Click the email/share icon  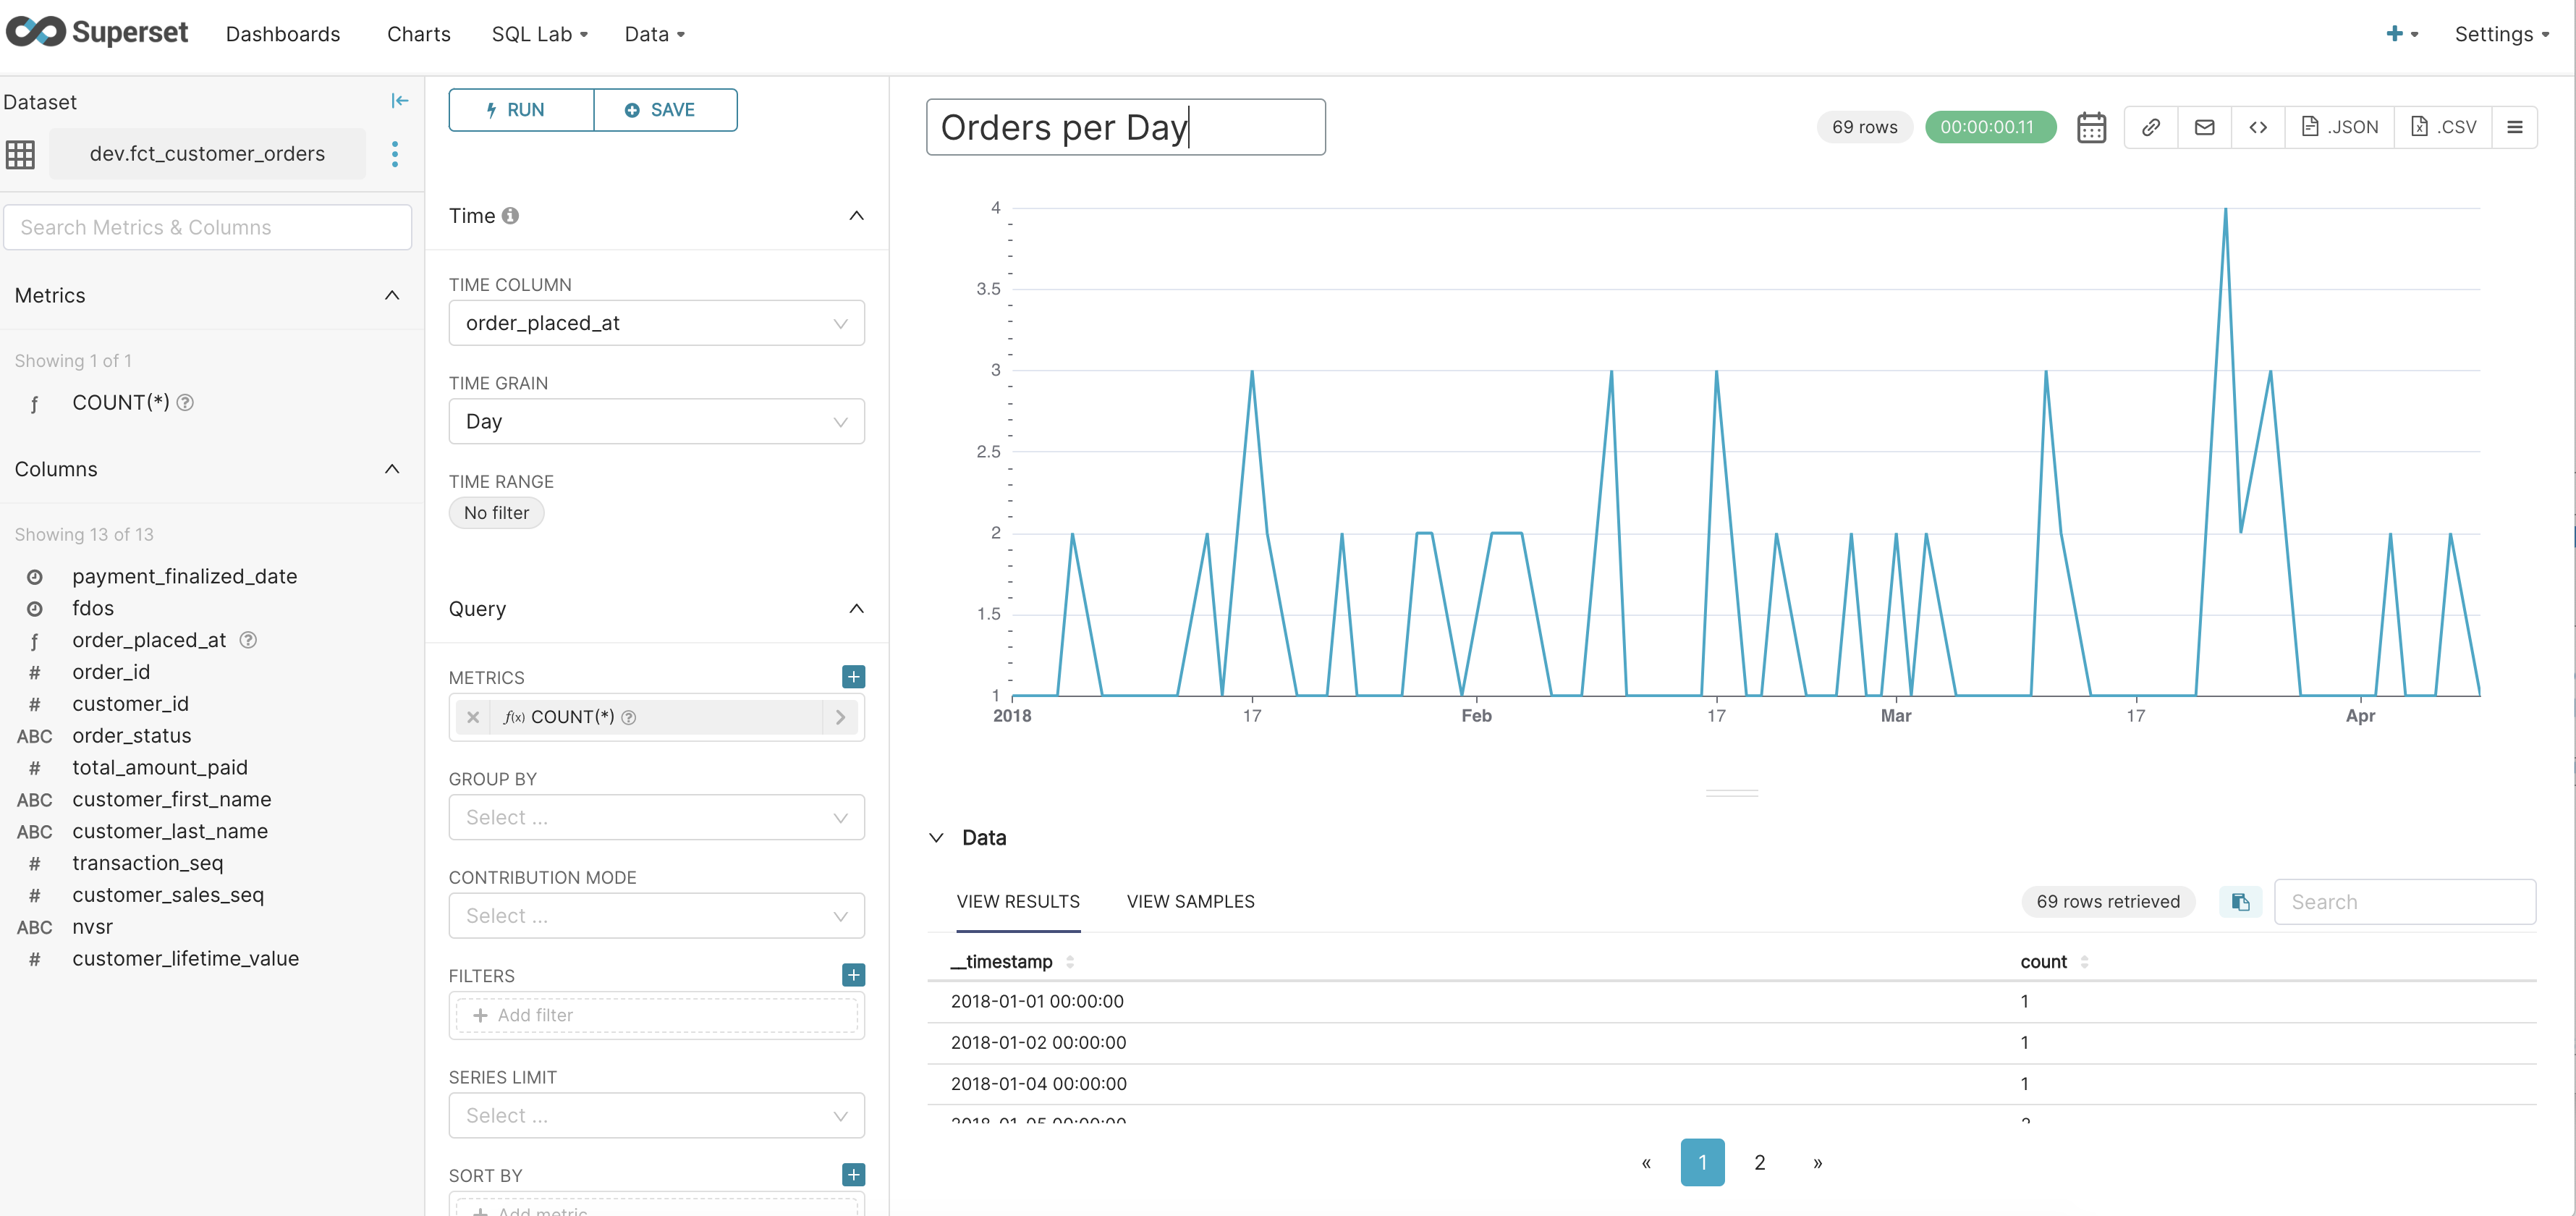2205,127
